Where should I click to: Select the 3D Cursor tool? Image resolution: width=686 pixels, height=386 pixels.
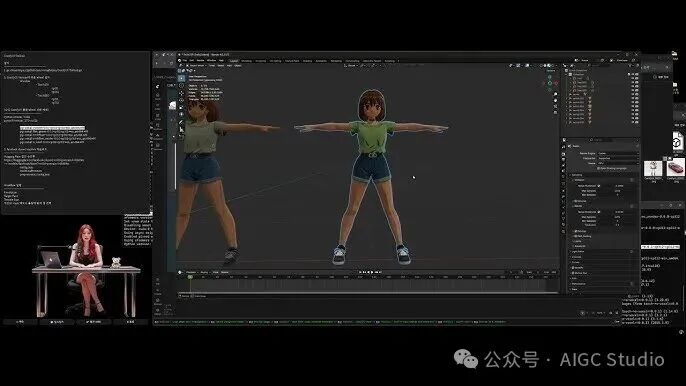[x=181, y=85]
